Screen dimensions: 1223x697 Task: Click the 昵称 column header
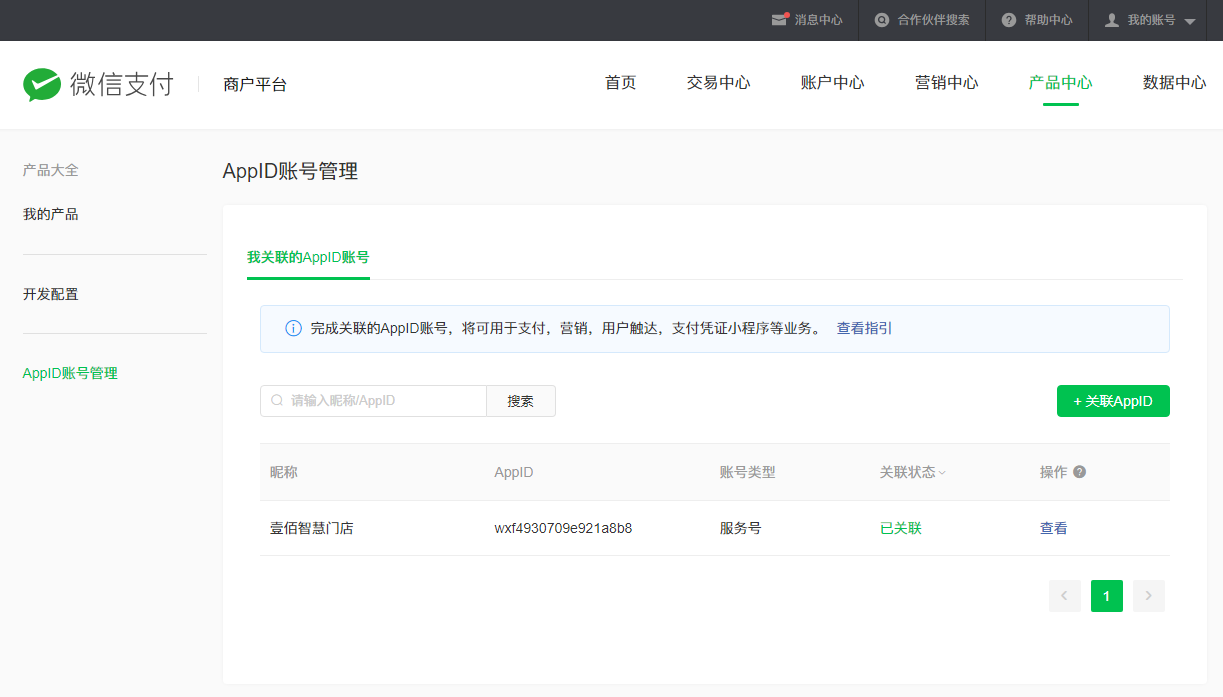284,472
